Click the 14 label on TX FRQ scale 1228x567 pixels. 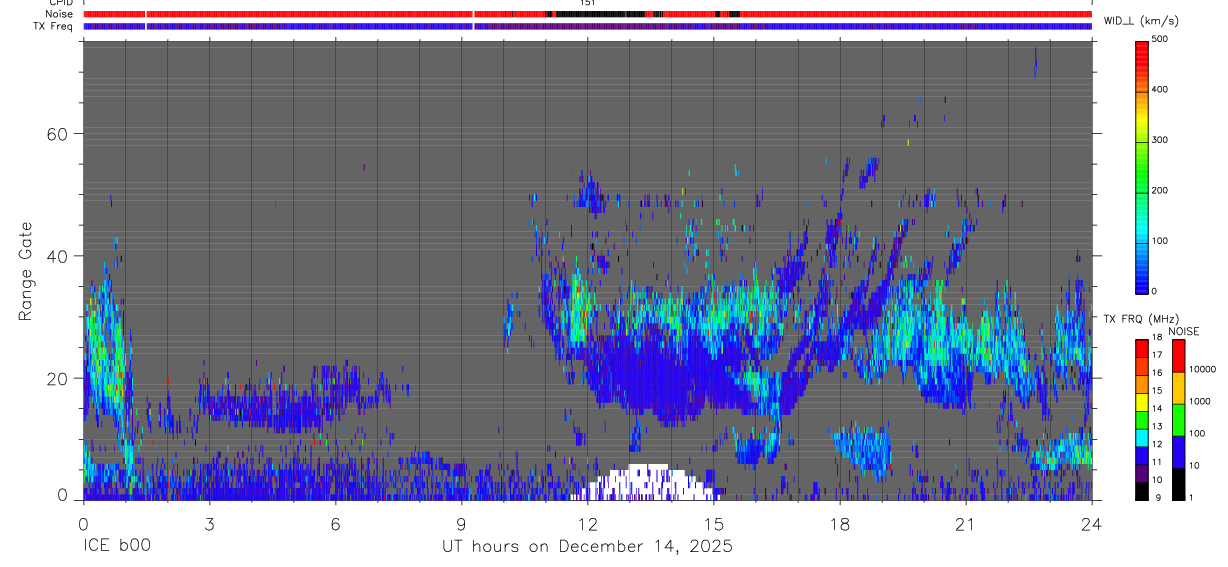[1157, 409]
